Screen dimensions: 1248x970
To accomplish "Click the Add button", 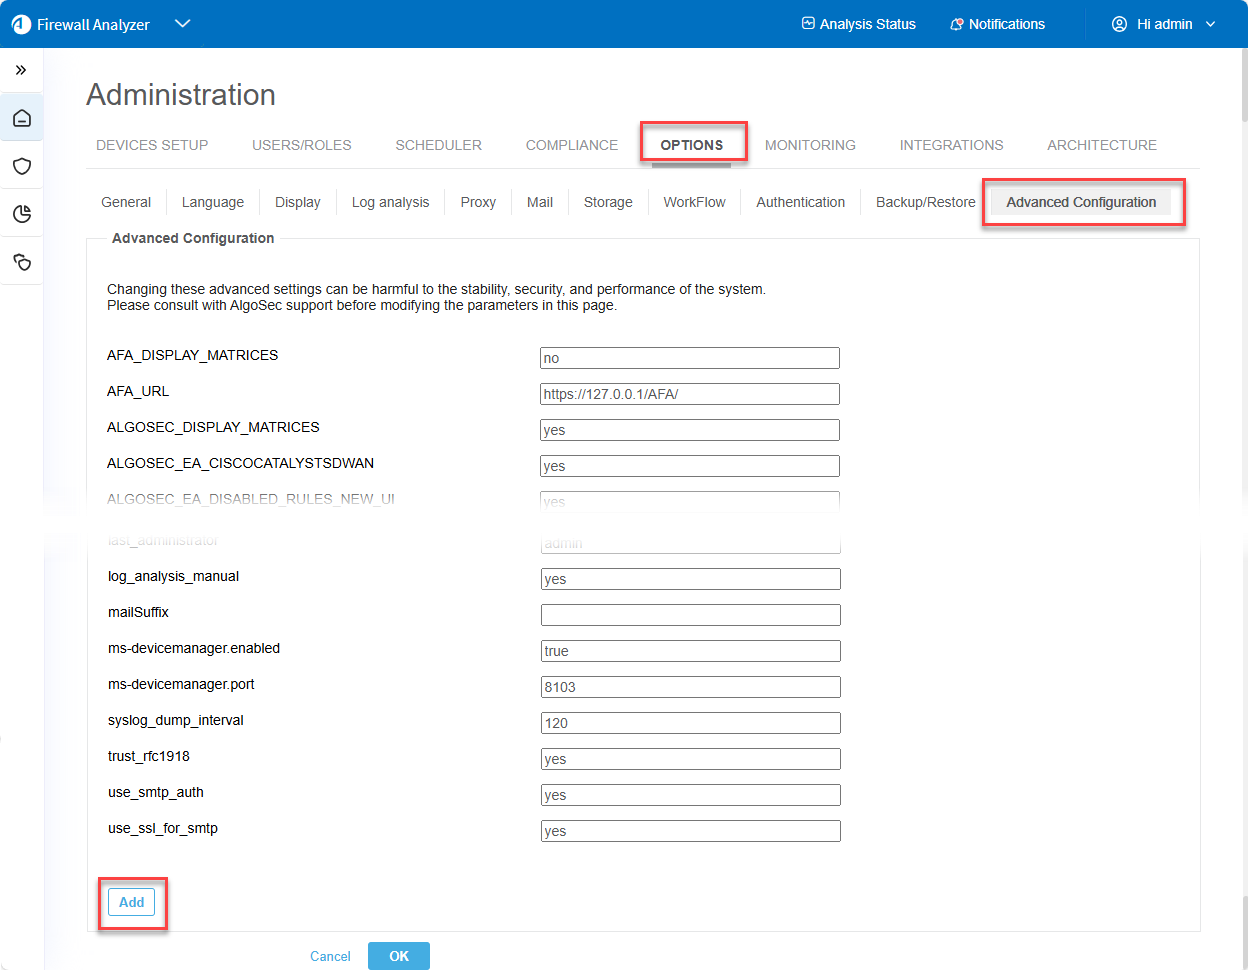I will [132, 902].
